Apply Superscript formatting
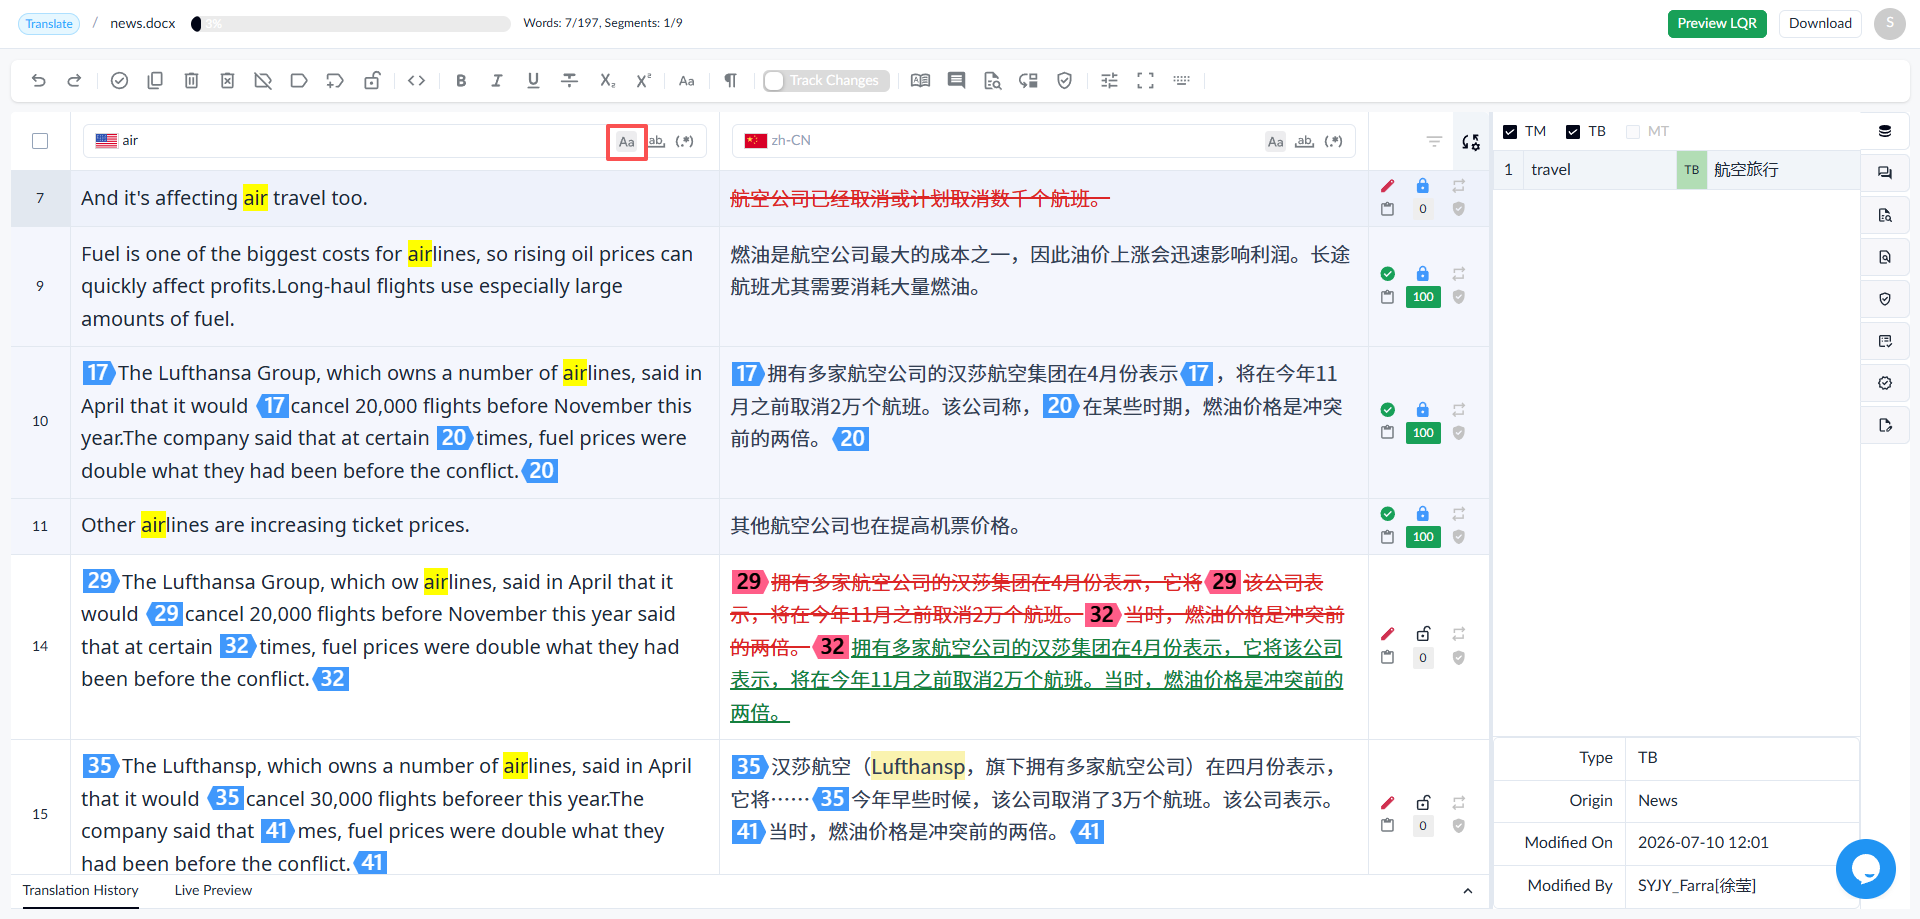Image resolution: width=1920 pixels, height=919 pixels. click(643, 81)
